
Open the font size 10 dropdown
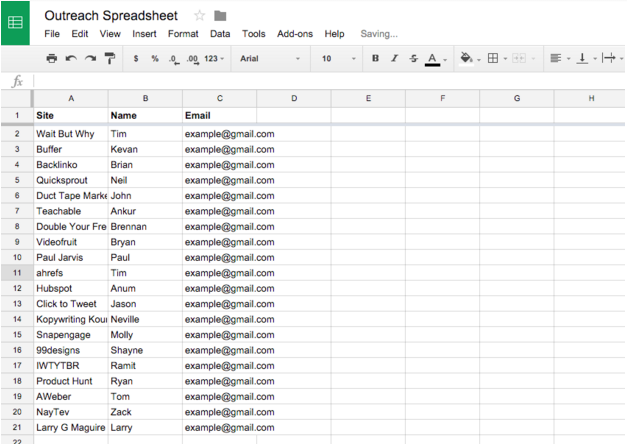coord(338,59)
